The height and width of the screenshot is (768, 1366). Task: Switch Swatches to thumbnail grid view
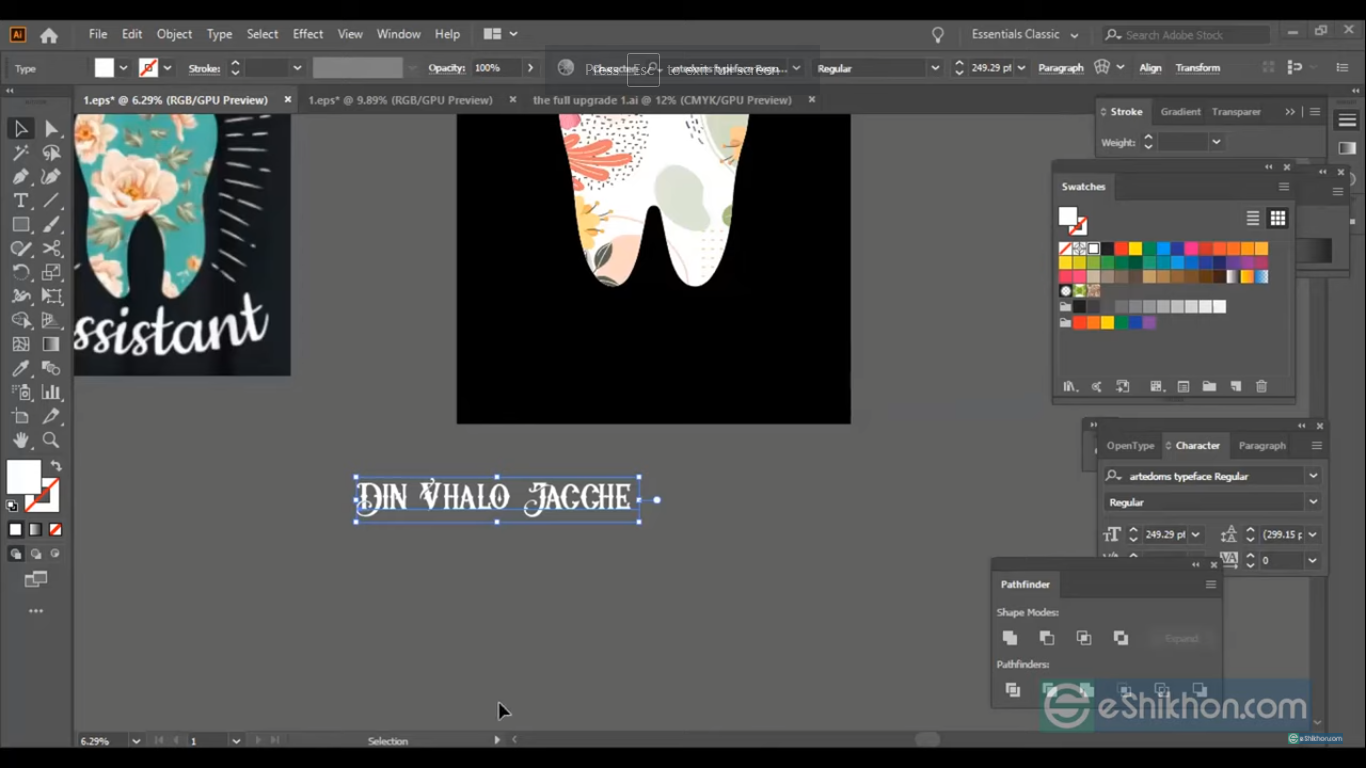pos(1278,218)
